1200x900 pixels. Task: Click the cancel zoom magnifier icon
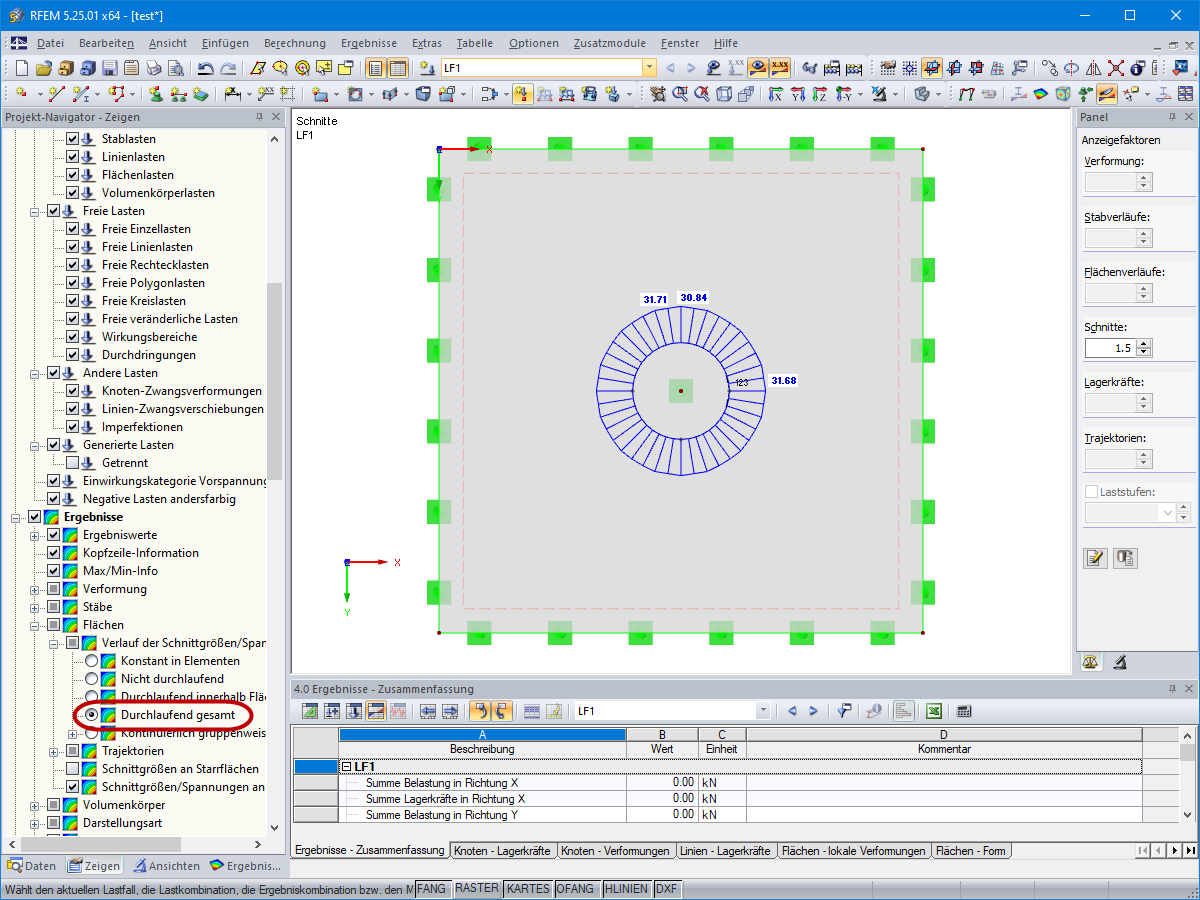pos(702,94)
